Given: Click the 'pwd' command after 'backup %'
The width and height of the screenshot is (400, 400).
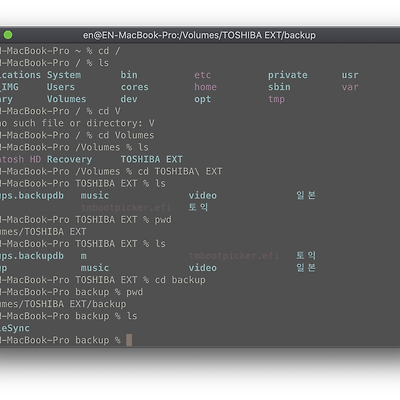Looking at the screenshot, I should [x=135, y=292].
